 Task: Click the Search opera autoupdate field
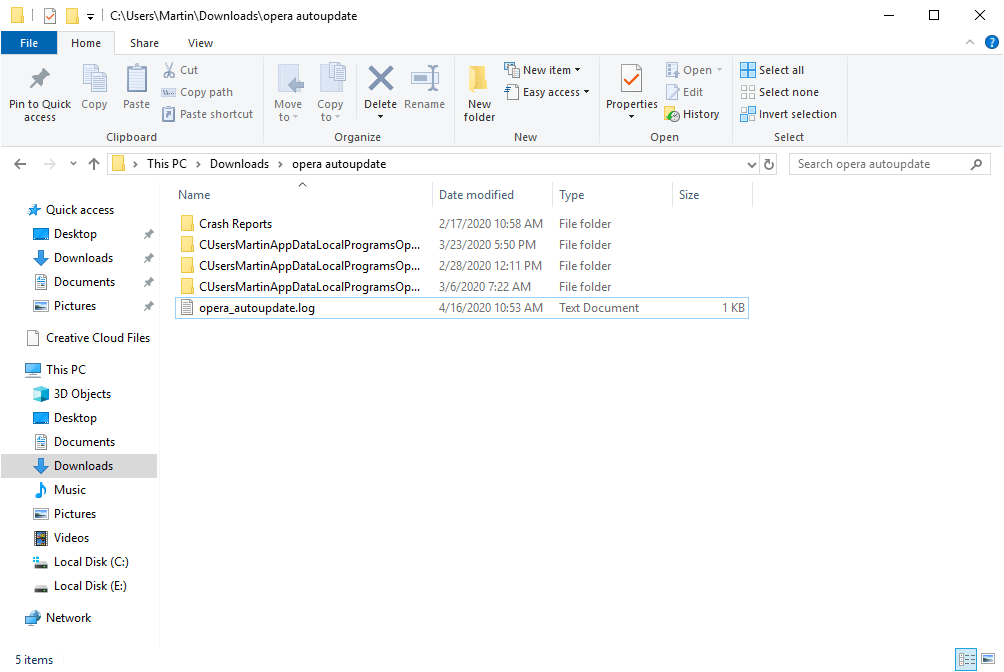tap(890, 164)
